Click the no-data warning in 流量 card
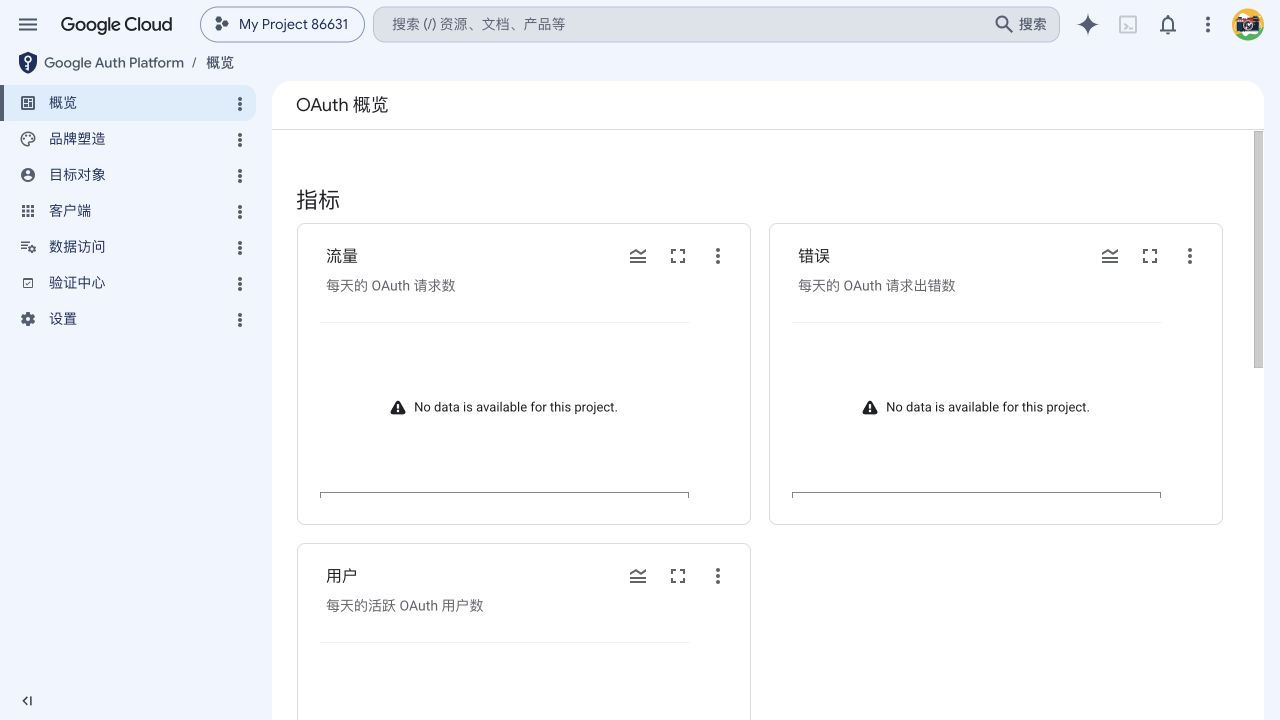The image size is (1280, 720). click(x=504, y=407)
